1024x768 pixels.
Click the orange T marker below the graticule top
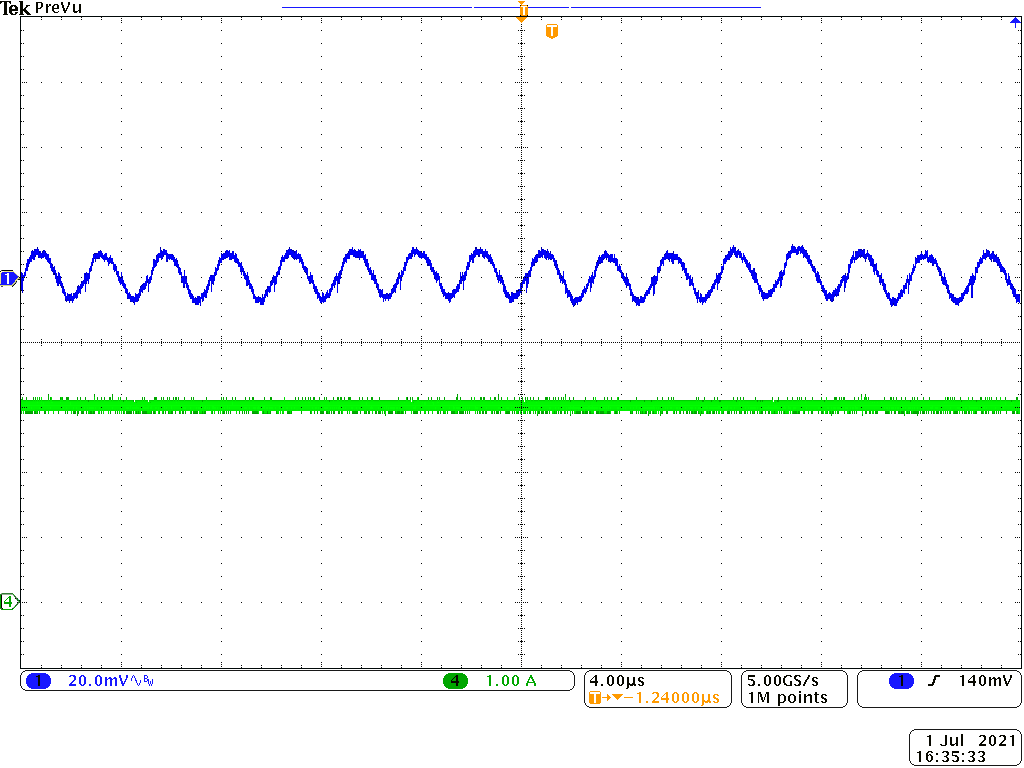click(551, 32)
